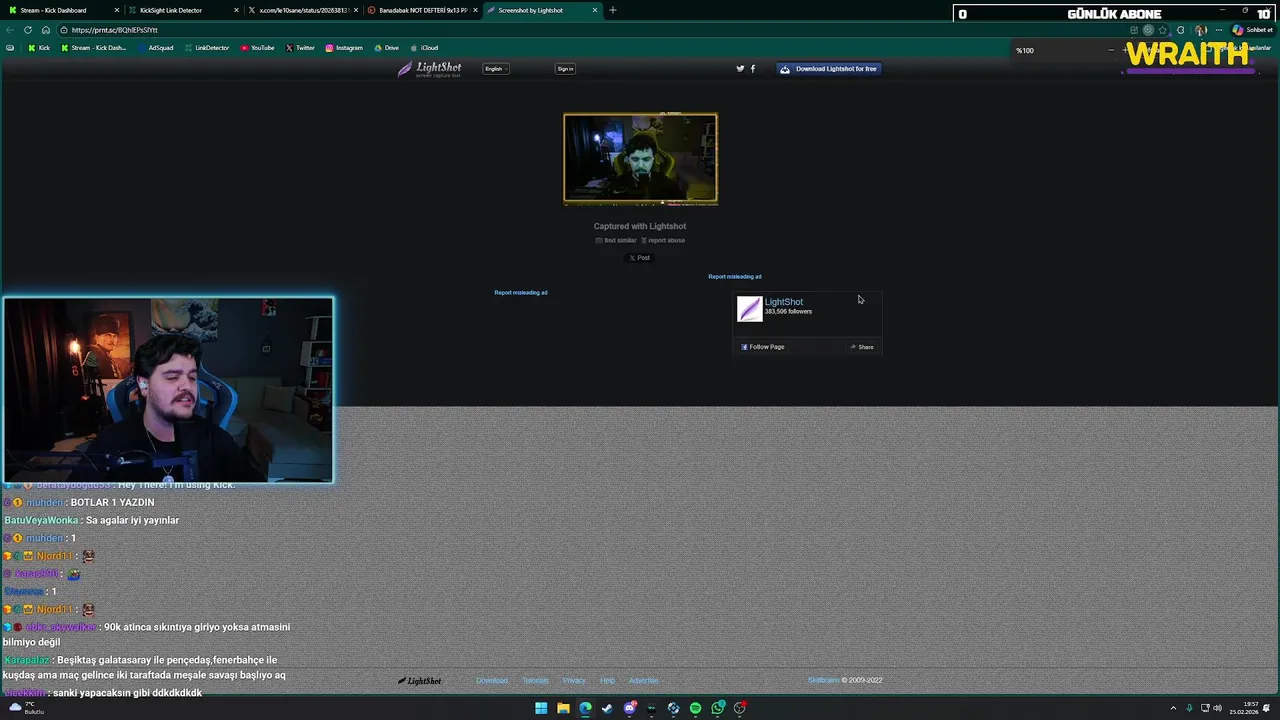Open the English language dropdown
Viewport: 1280px width, 720px height.
click(x=496, y=69)
